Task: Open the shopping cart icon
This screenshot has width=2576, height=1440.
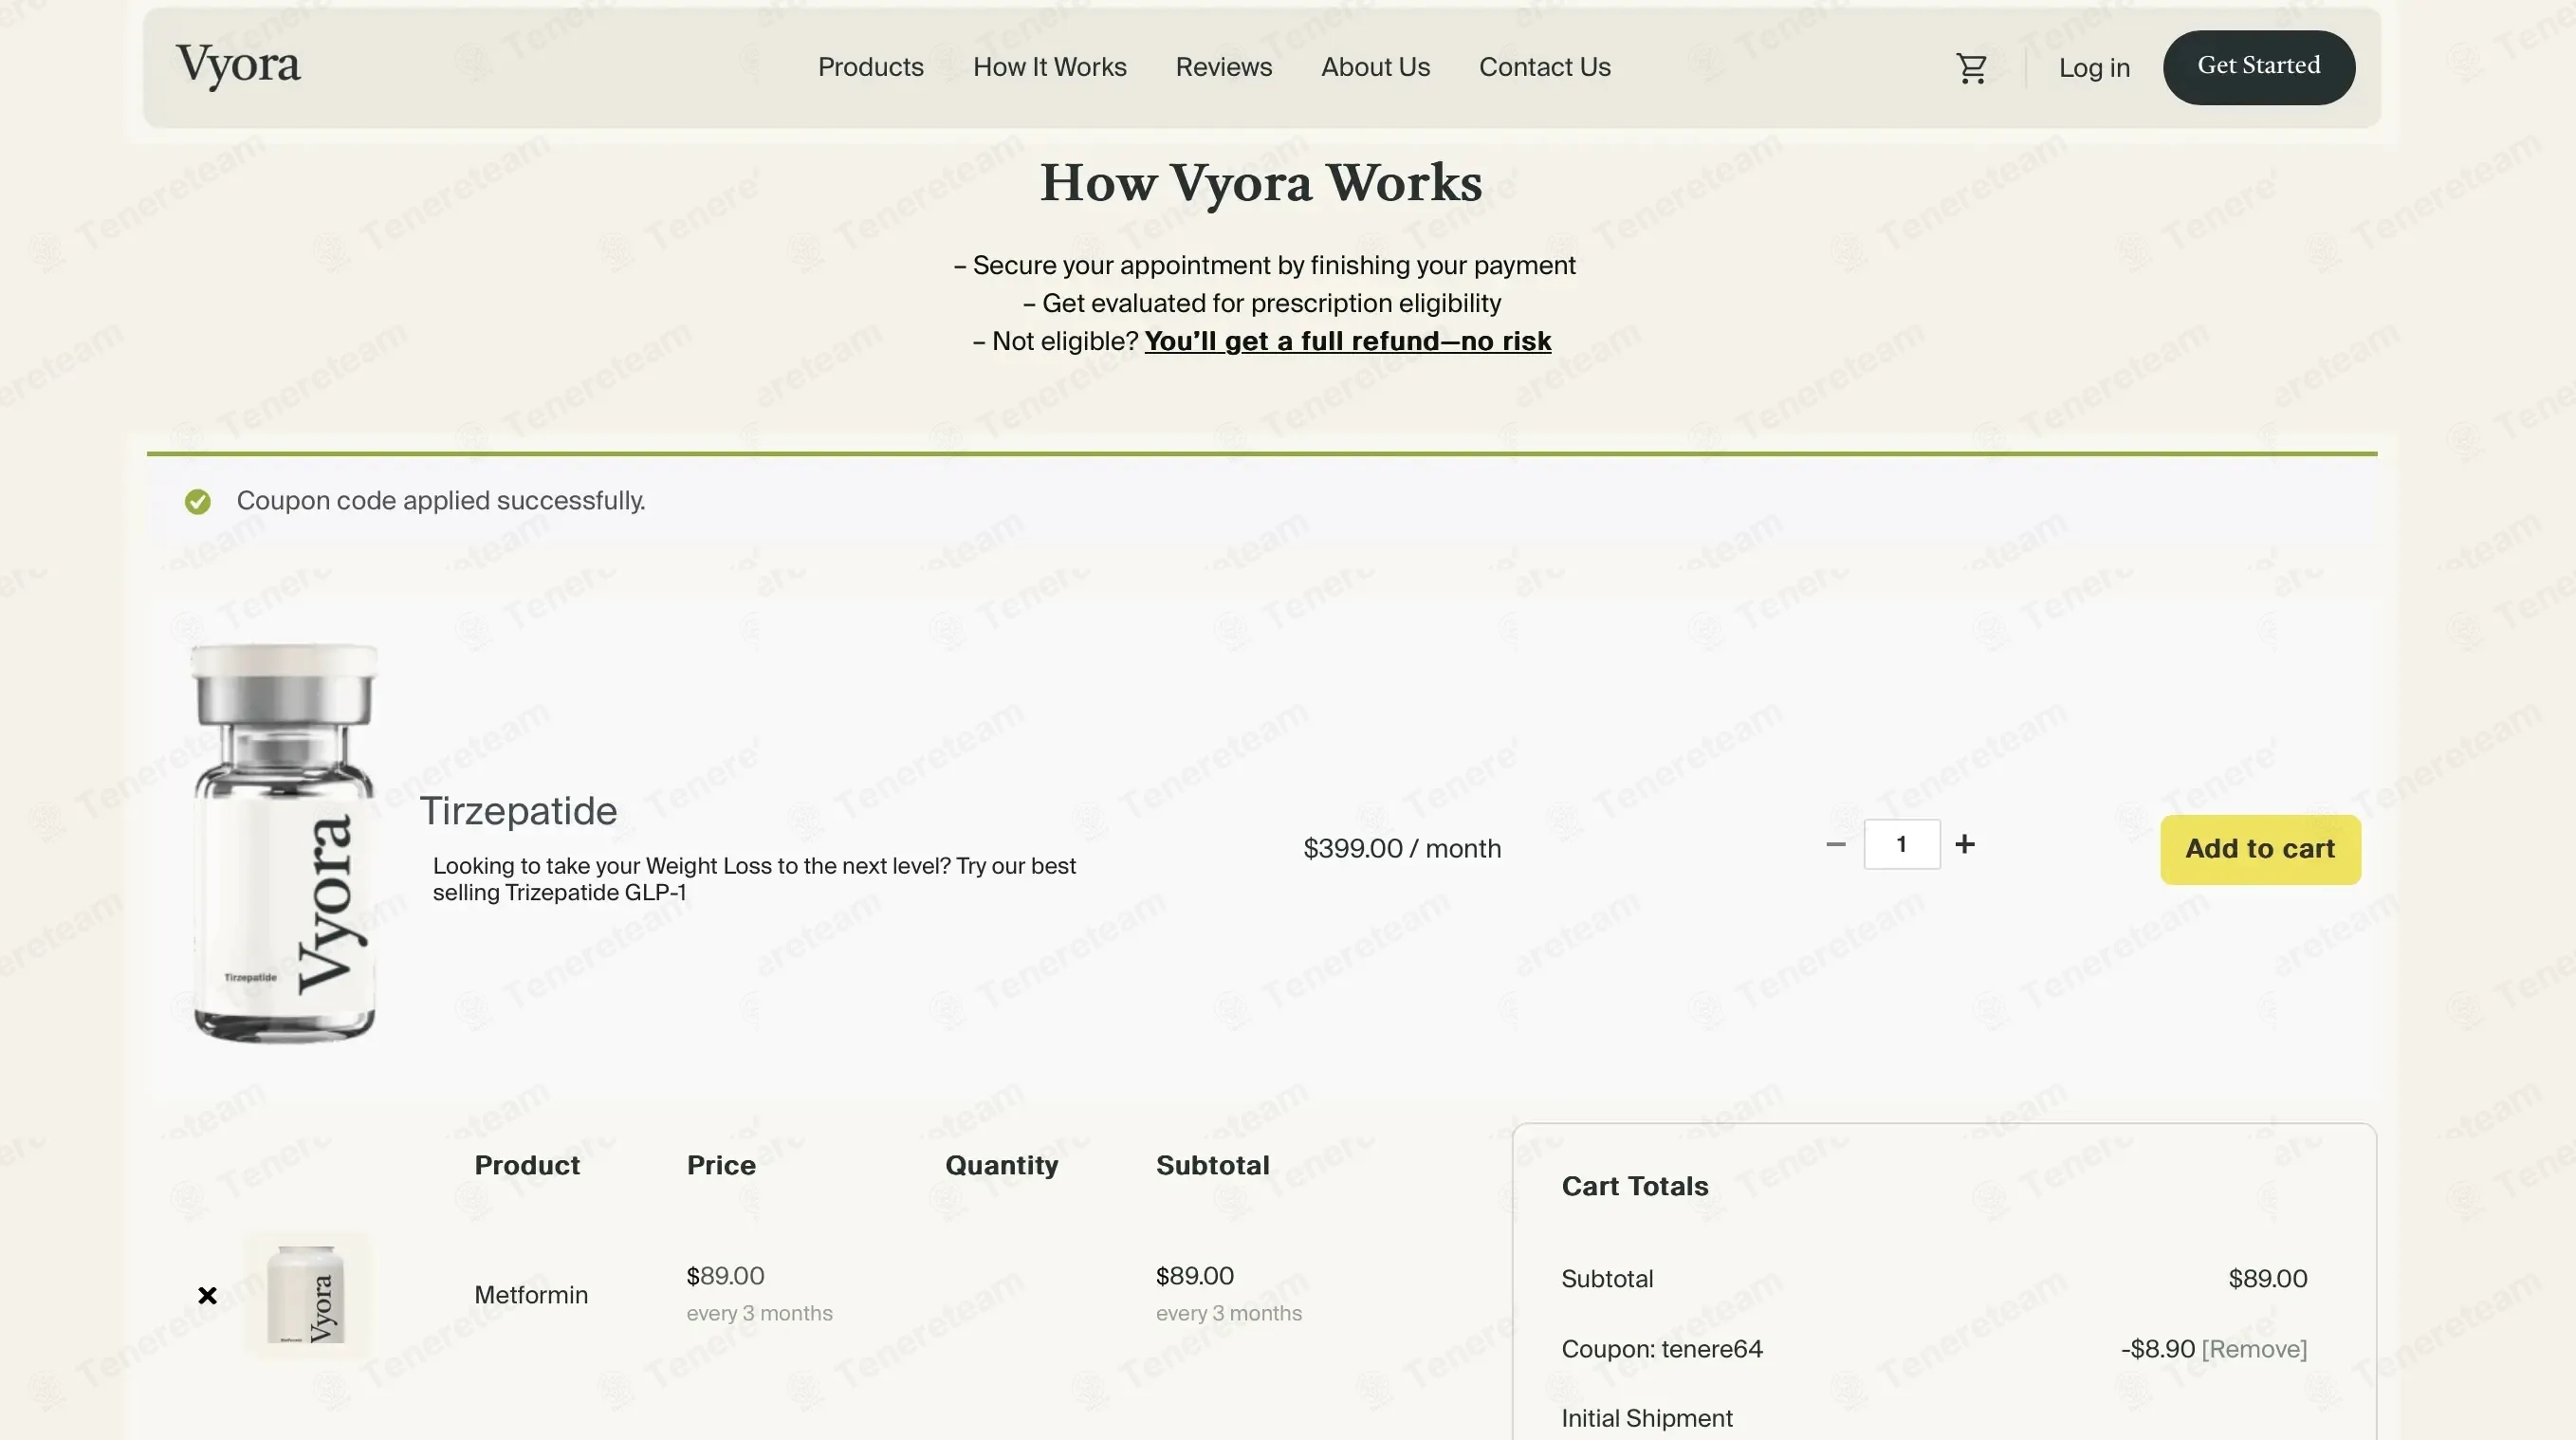Action: click(x=1971, y=68)
